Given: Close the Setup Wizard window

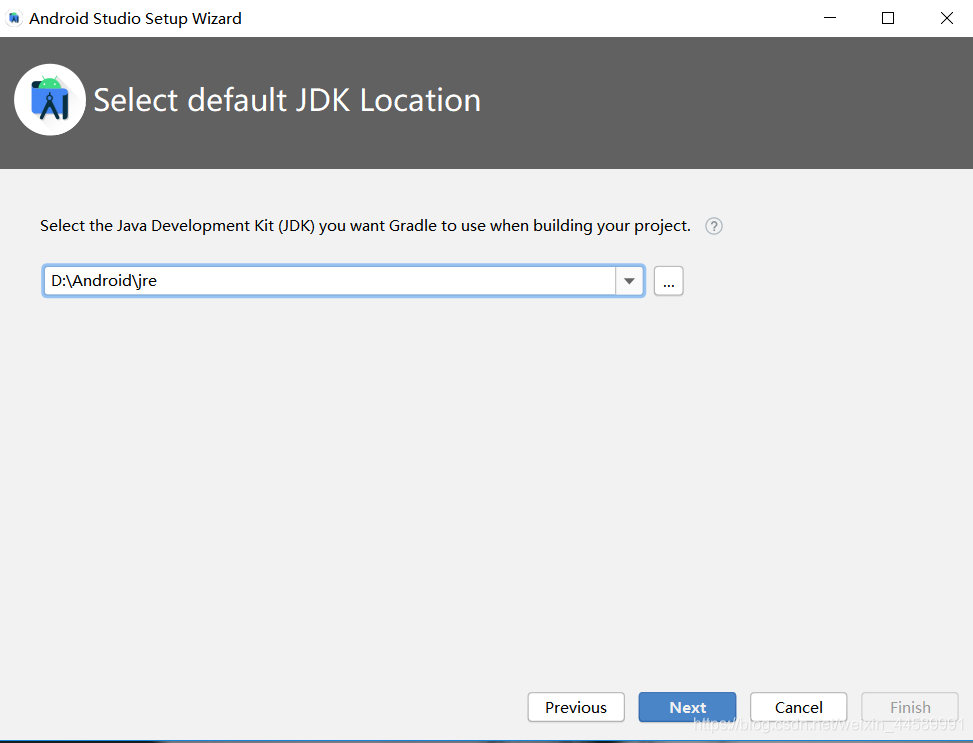Looking at the screenshot, I should (x=946, y=18).
